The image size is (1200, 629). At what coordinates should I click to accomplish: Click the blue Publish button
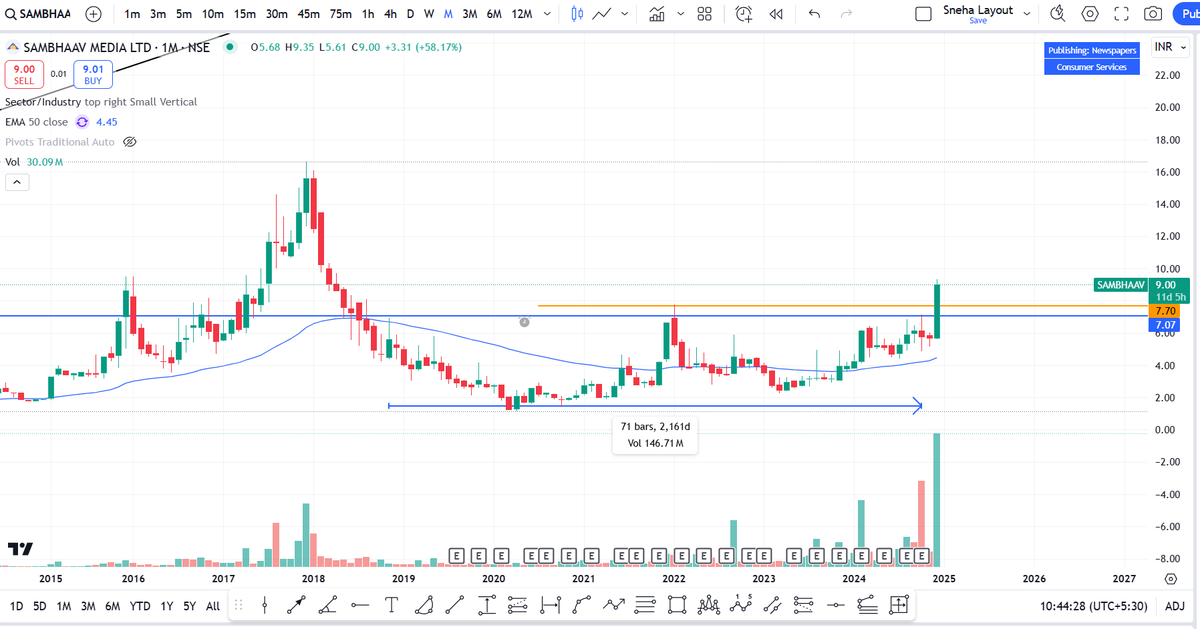click(x=1186, y=14)
